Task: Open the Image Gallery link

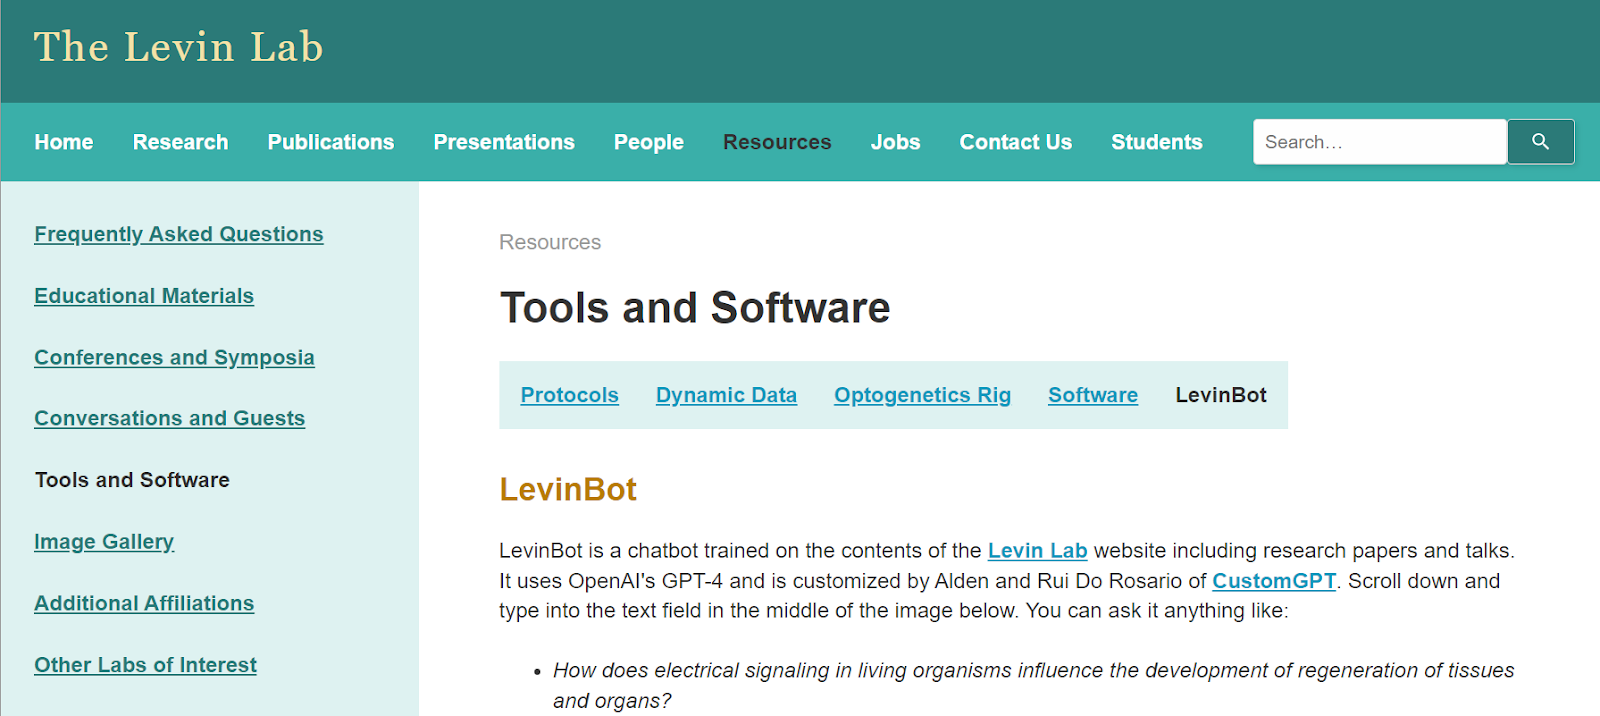Action: (x=104, y=542)
